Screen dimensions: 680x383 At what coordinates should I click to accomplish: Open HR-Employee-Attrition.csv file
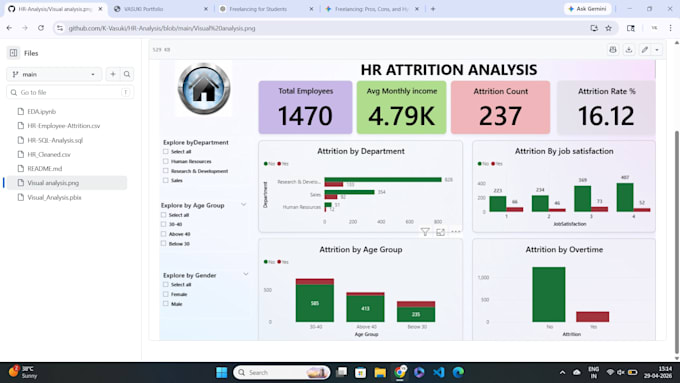(63, 126)
